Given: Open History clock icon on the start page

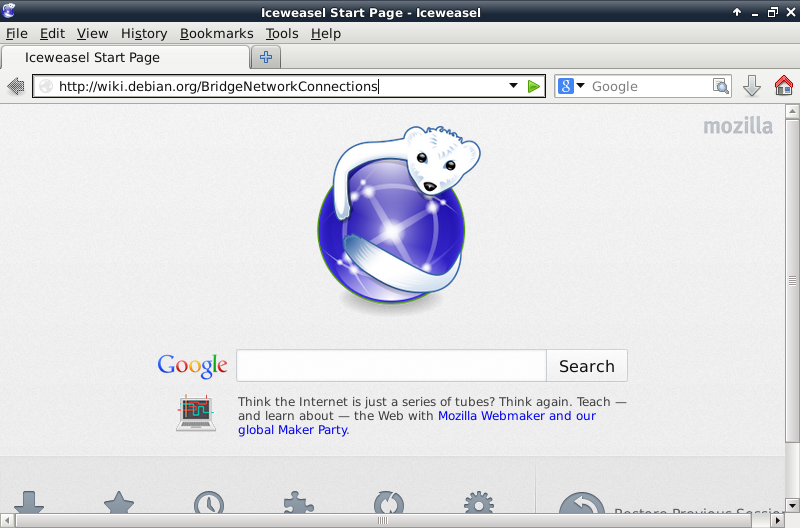Looking at the screenshot, I should coord(208,503).
